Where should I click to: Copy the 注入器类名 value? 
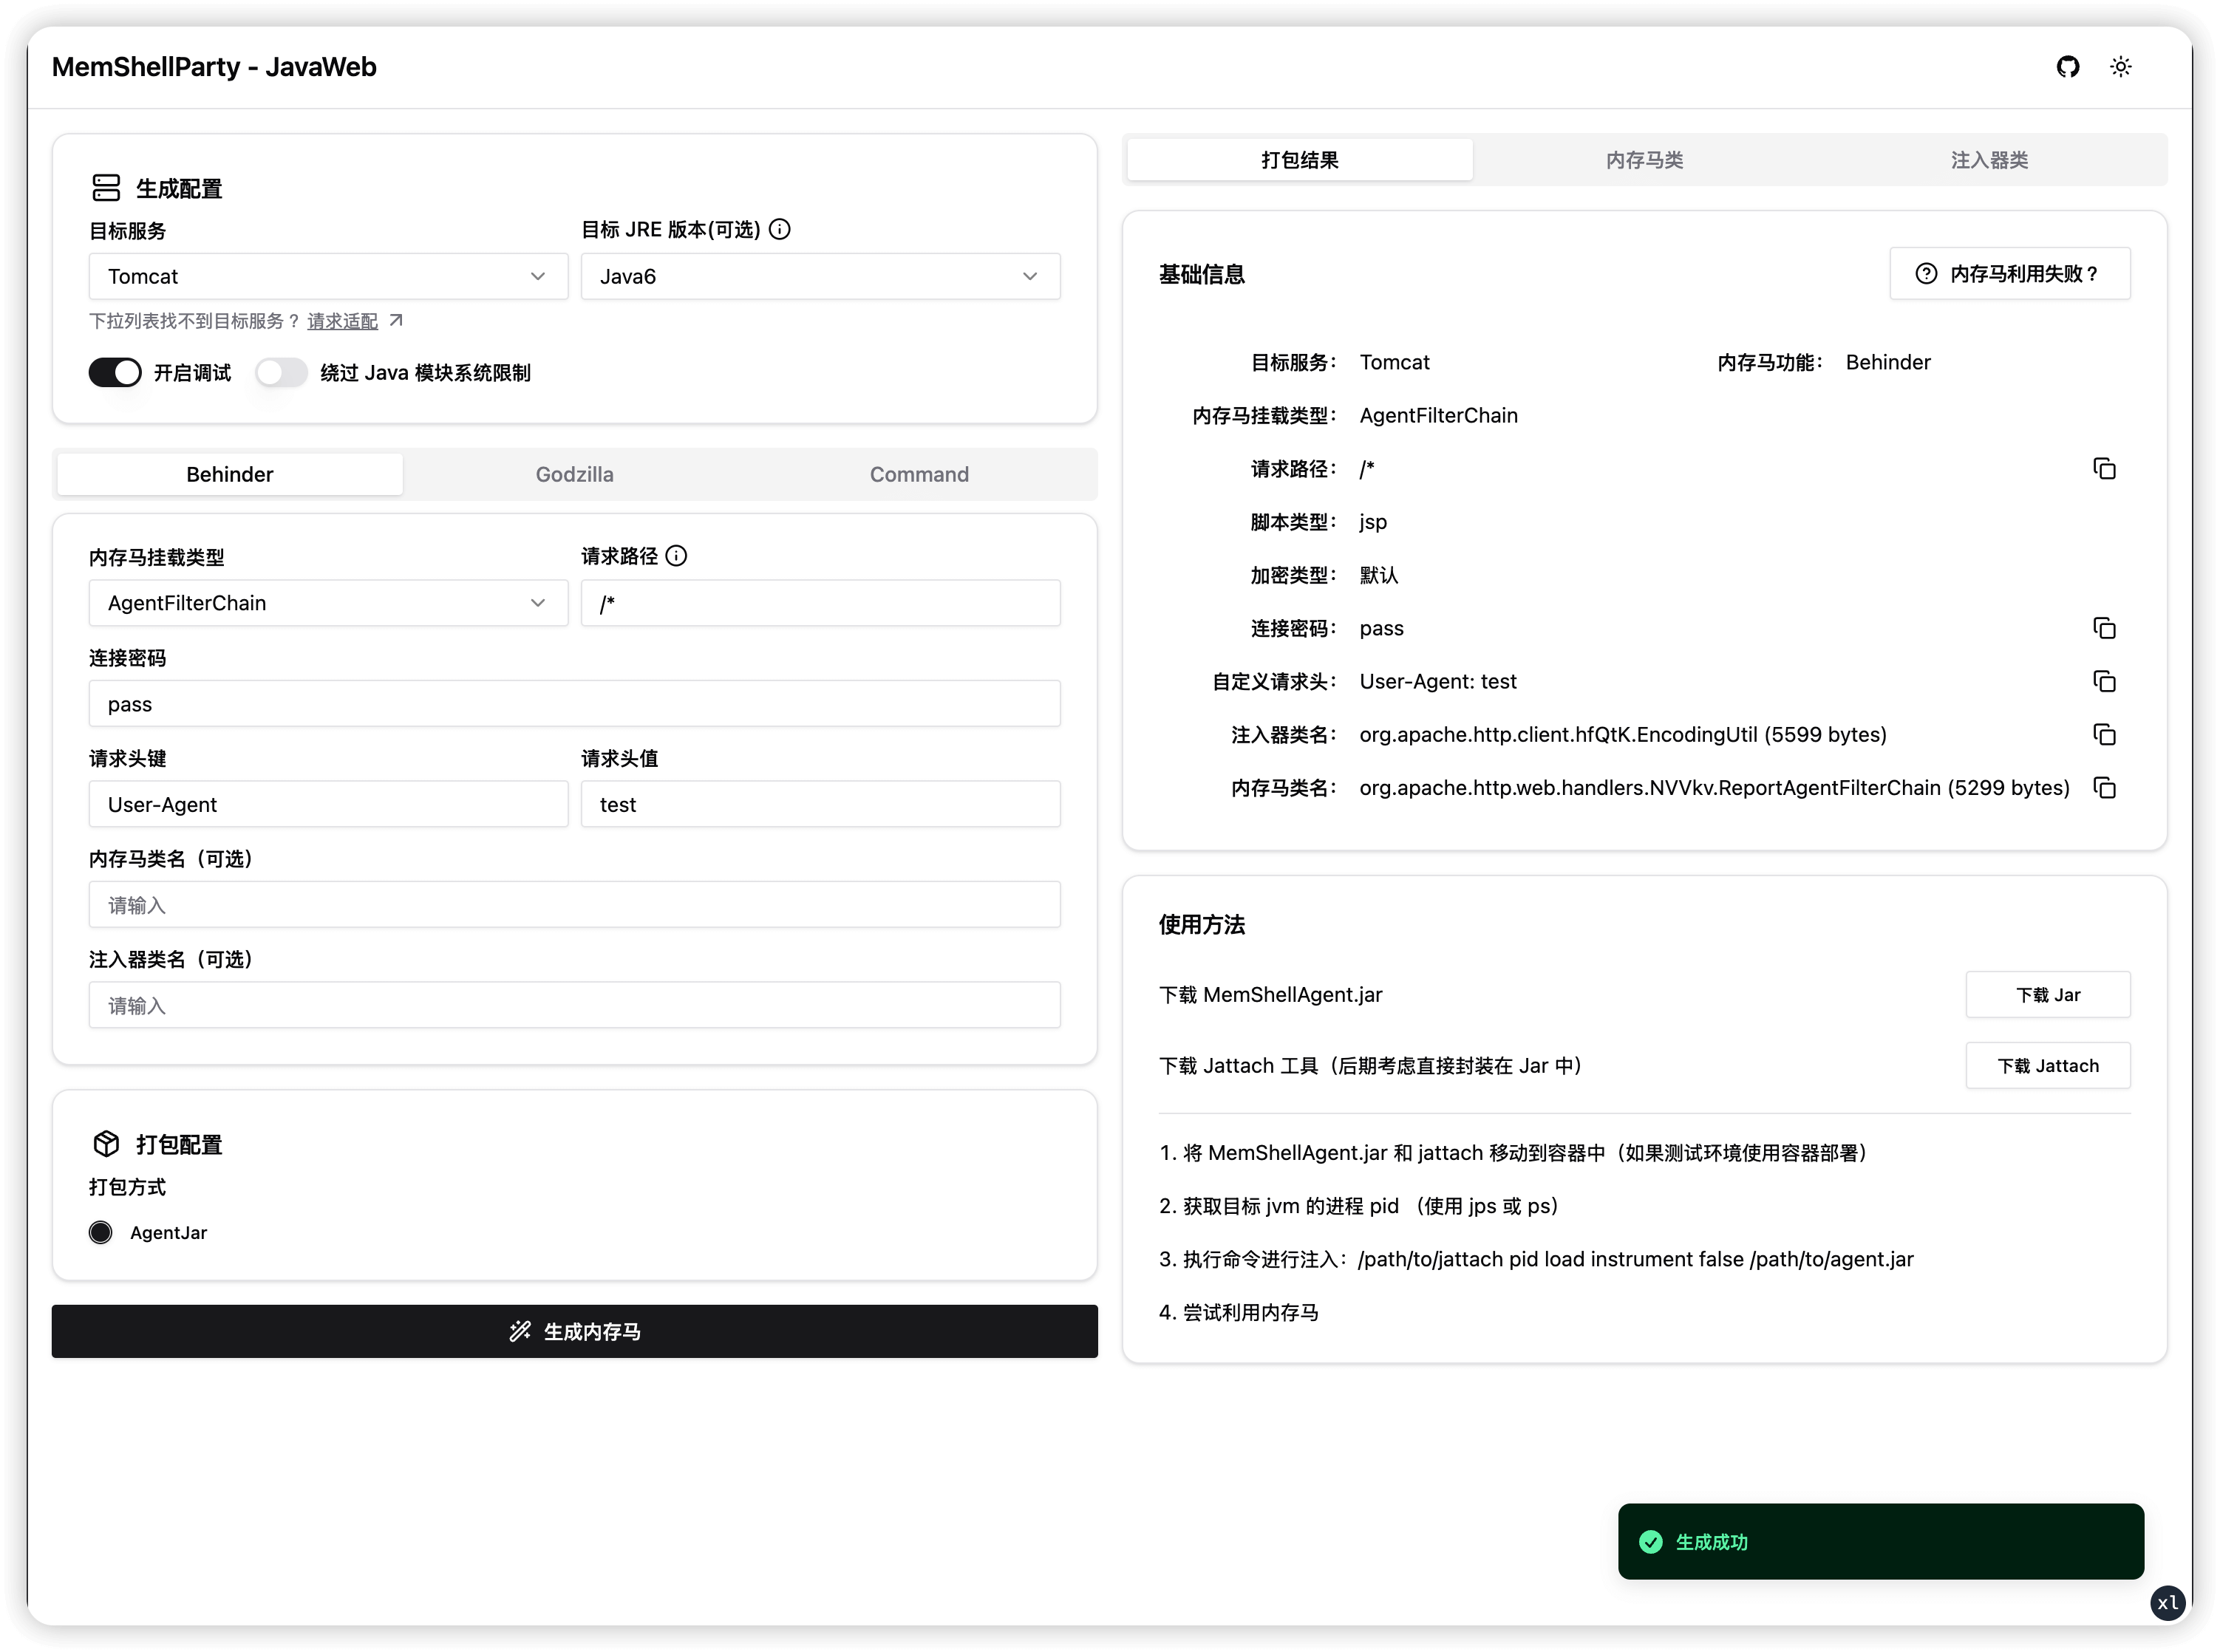tap(2104, 734)
